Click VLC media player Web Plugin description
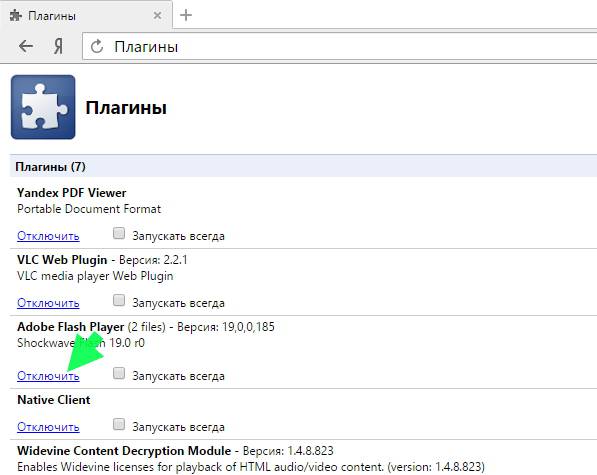 click(x=95, y=276)
